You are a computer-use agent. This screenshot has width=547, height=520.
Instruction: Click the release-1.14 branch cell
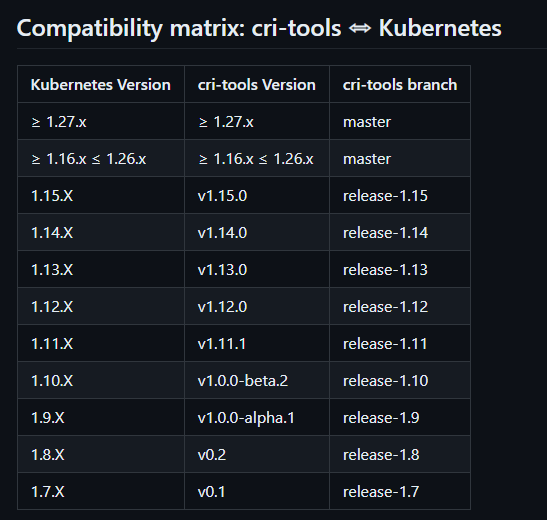[x=400, y=233]
